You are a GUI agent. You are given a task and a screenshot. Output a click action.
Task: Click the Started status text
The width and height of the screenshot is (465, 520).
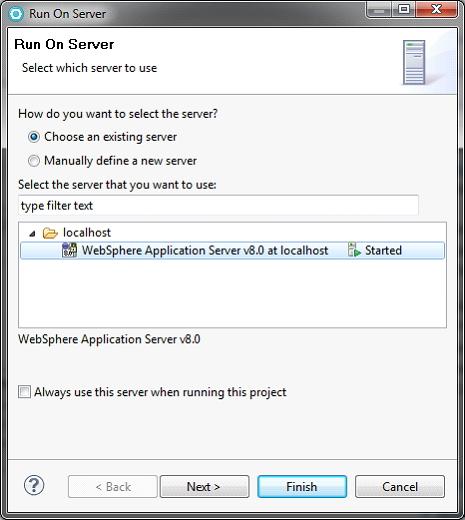[x=383, y=250]
